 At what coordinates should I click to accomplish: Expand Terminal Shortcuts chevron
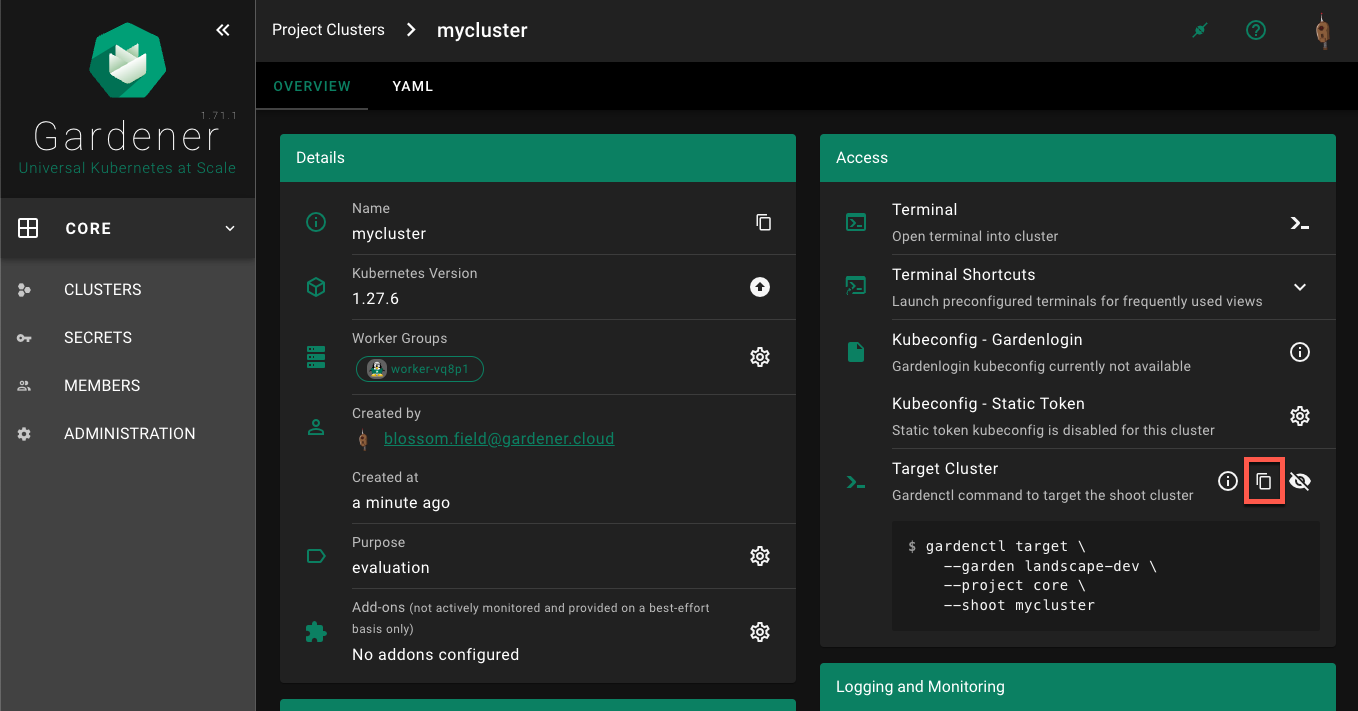[1299, 287]
